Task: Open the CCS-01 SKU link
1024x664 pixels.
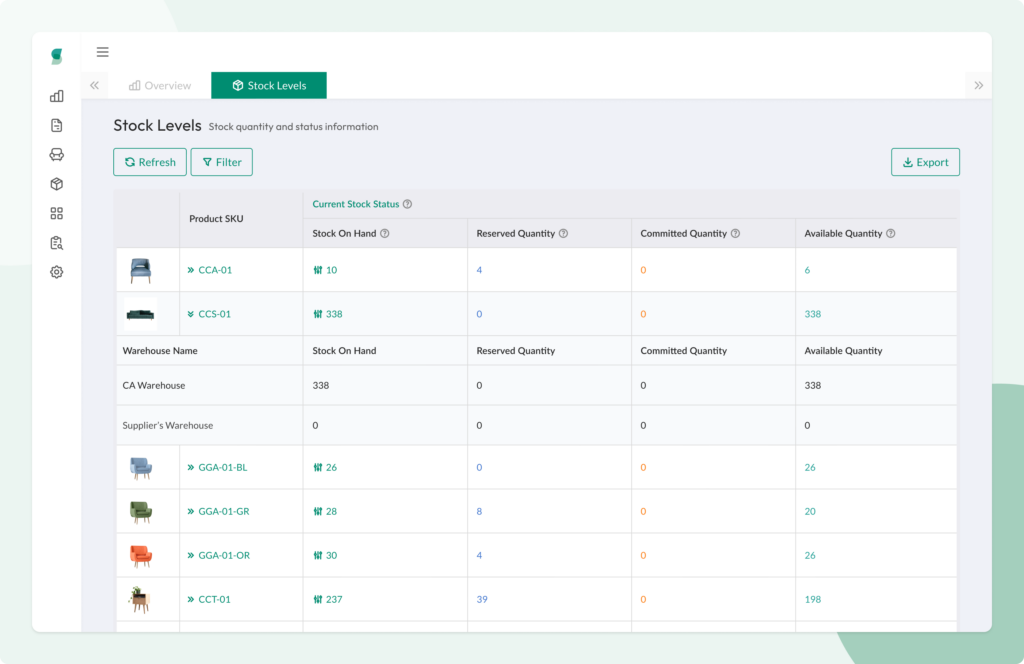Action: [x=214, y=314]
